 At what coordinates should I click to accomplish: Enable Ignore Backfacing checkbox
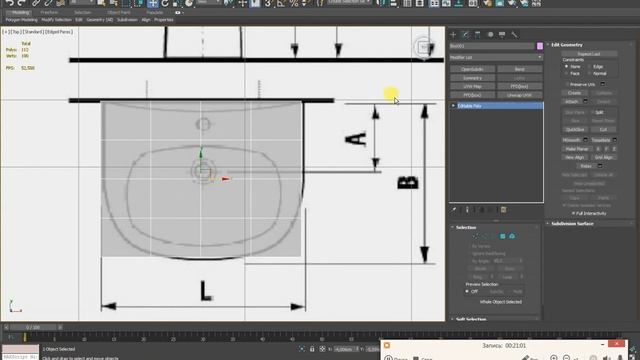pos(469,253)
